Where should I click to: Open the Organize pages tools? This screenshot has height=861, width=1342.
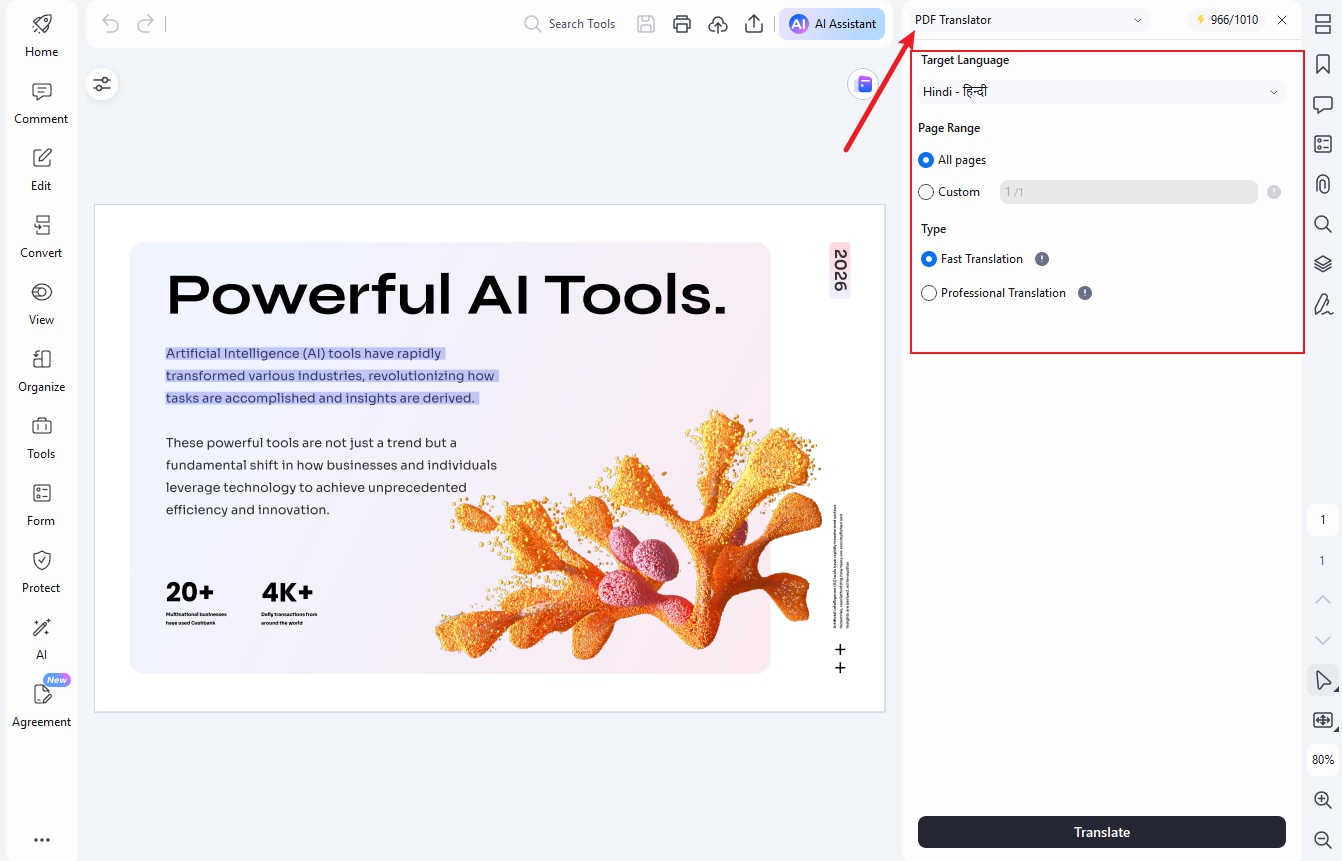(41, 371)
